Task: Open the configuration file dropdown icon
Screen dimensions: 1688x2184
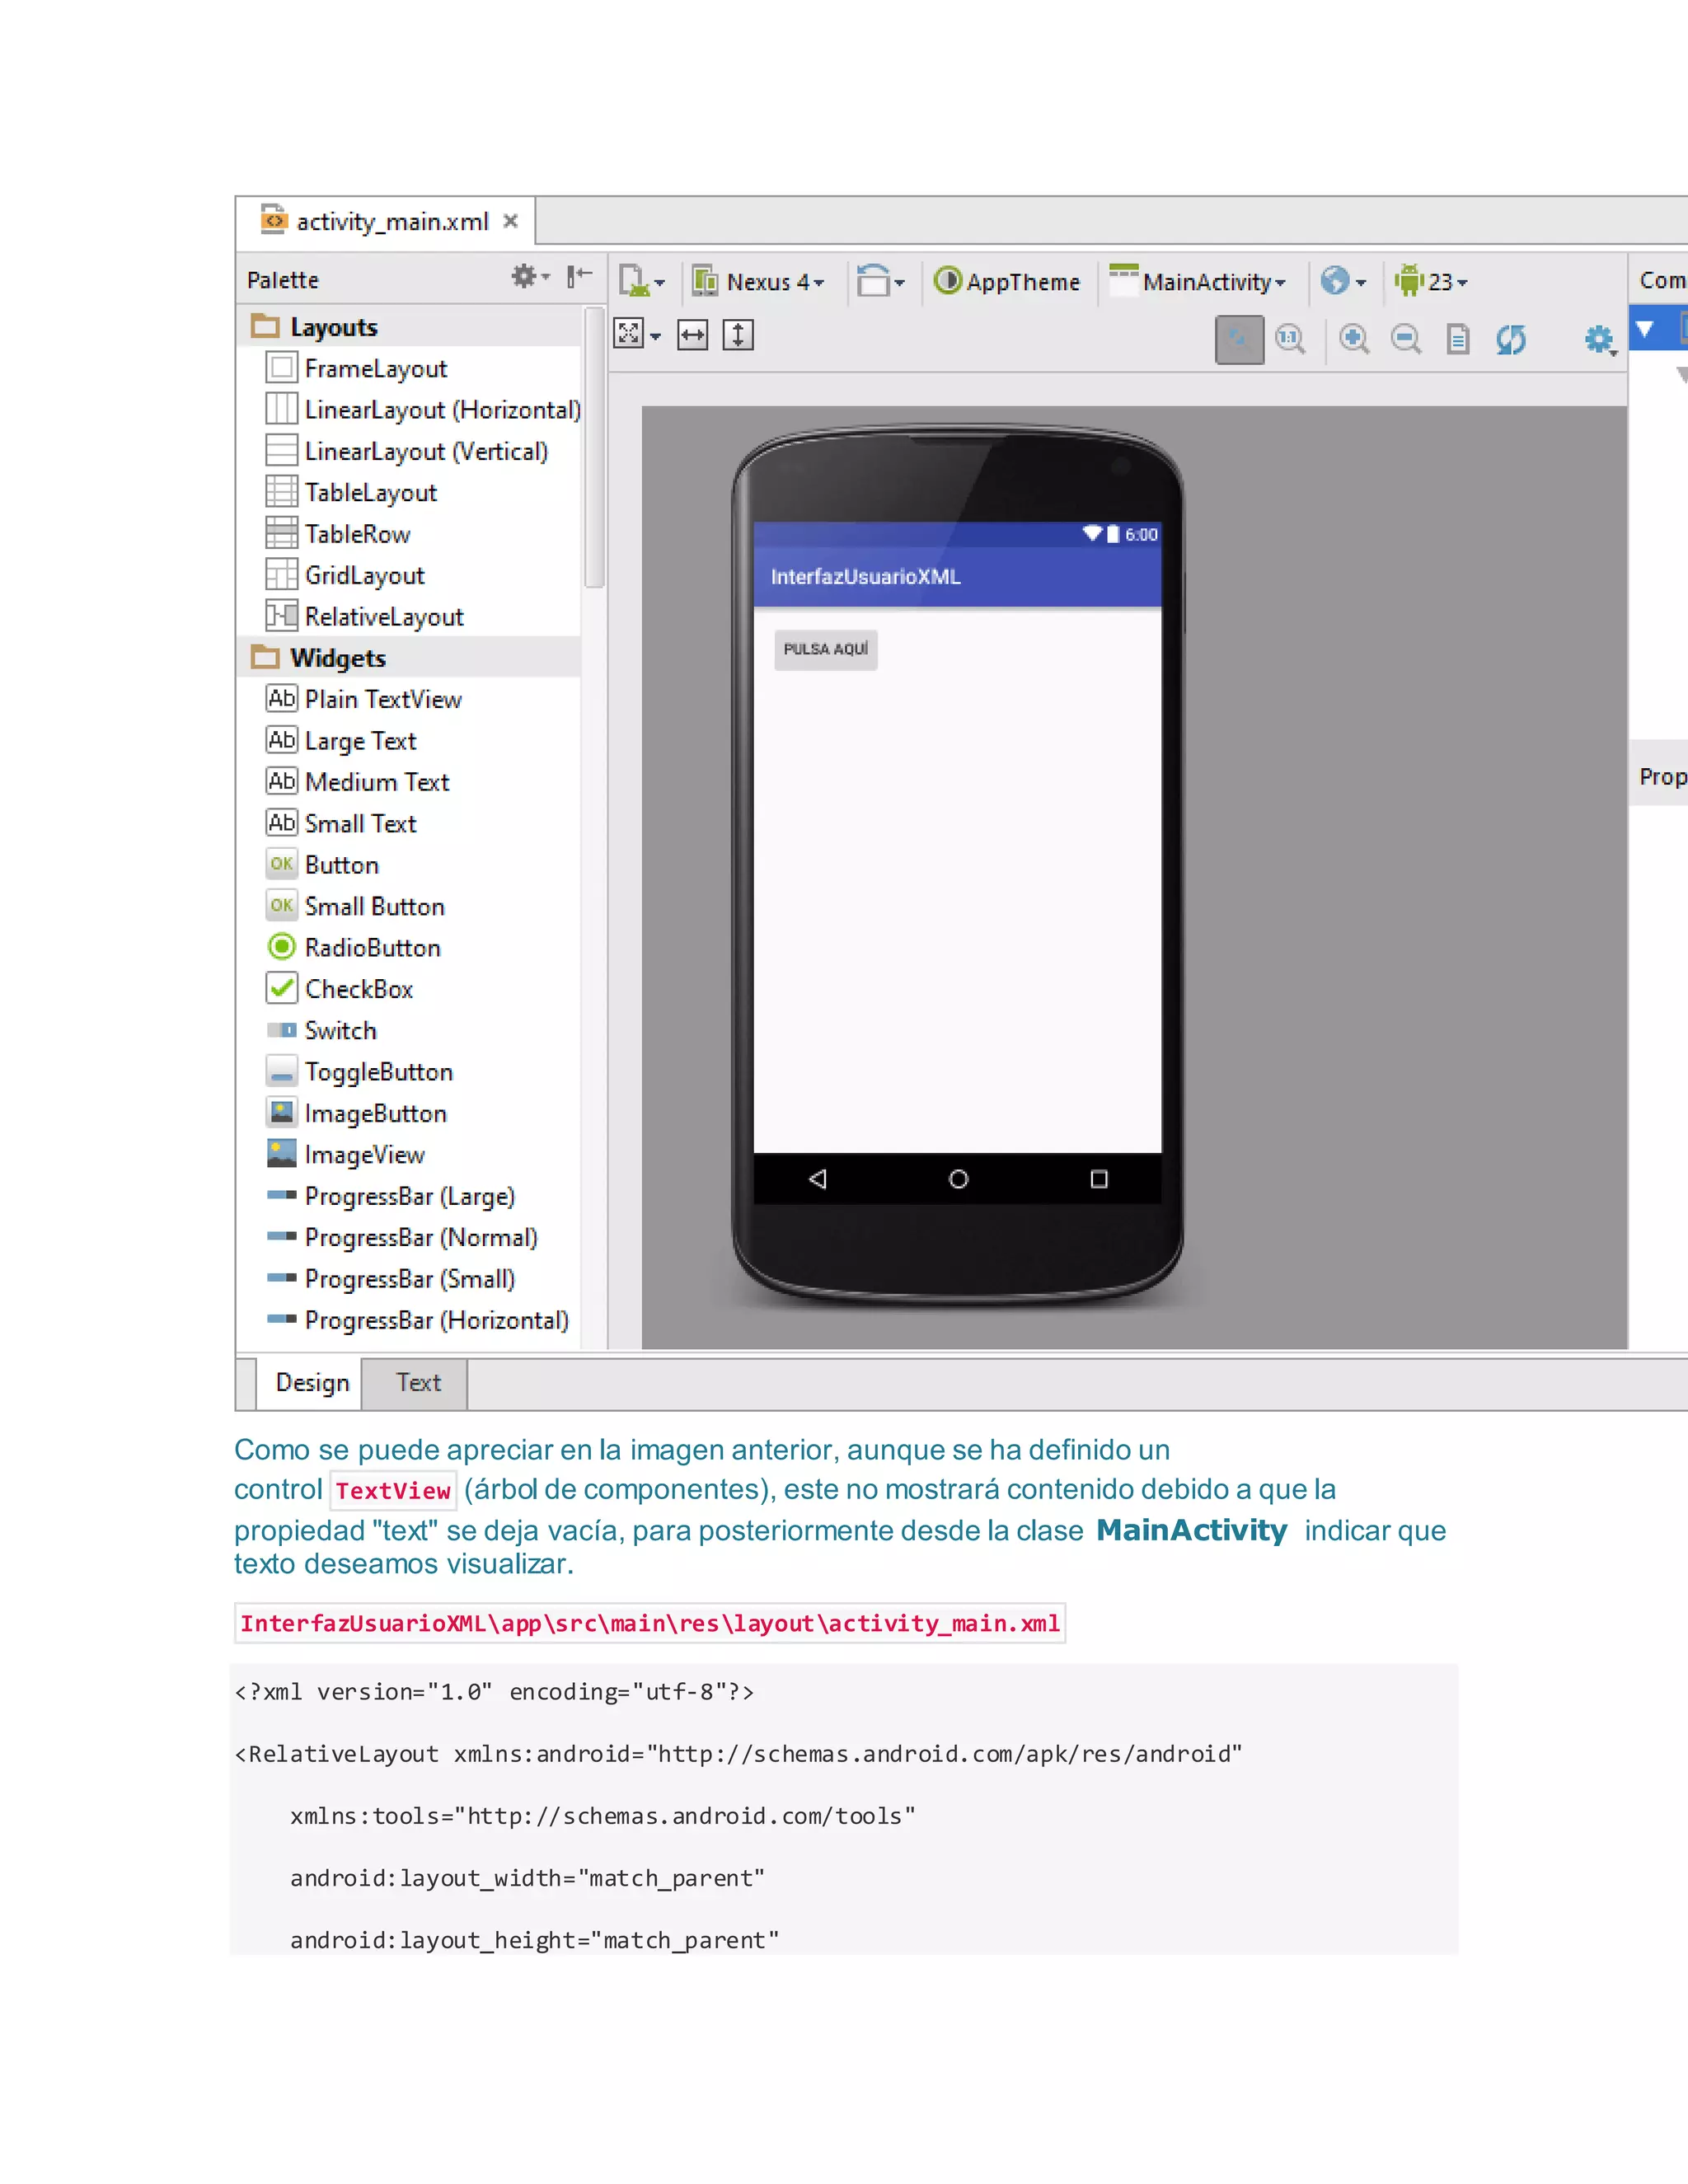Action: pos(641,282)
